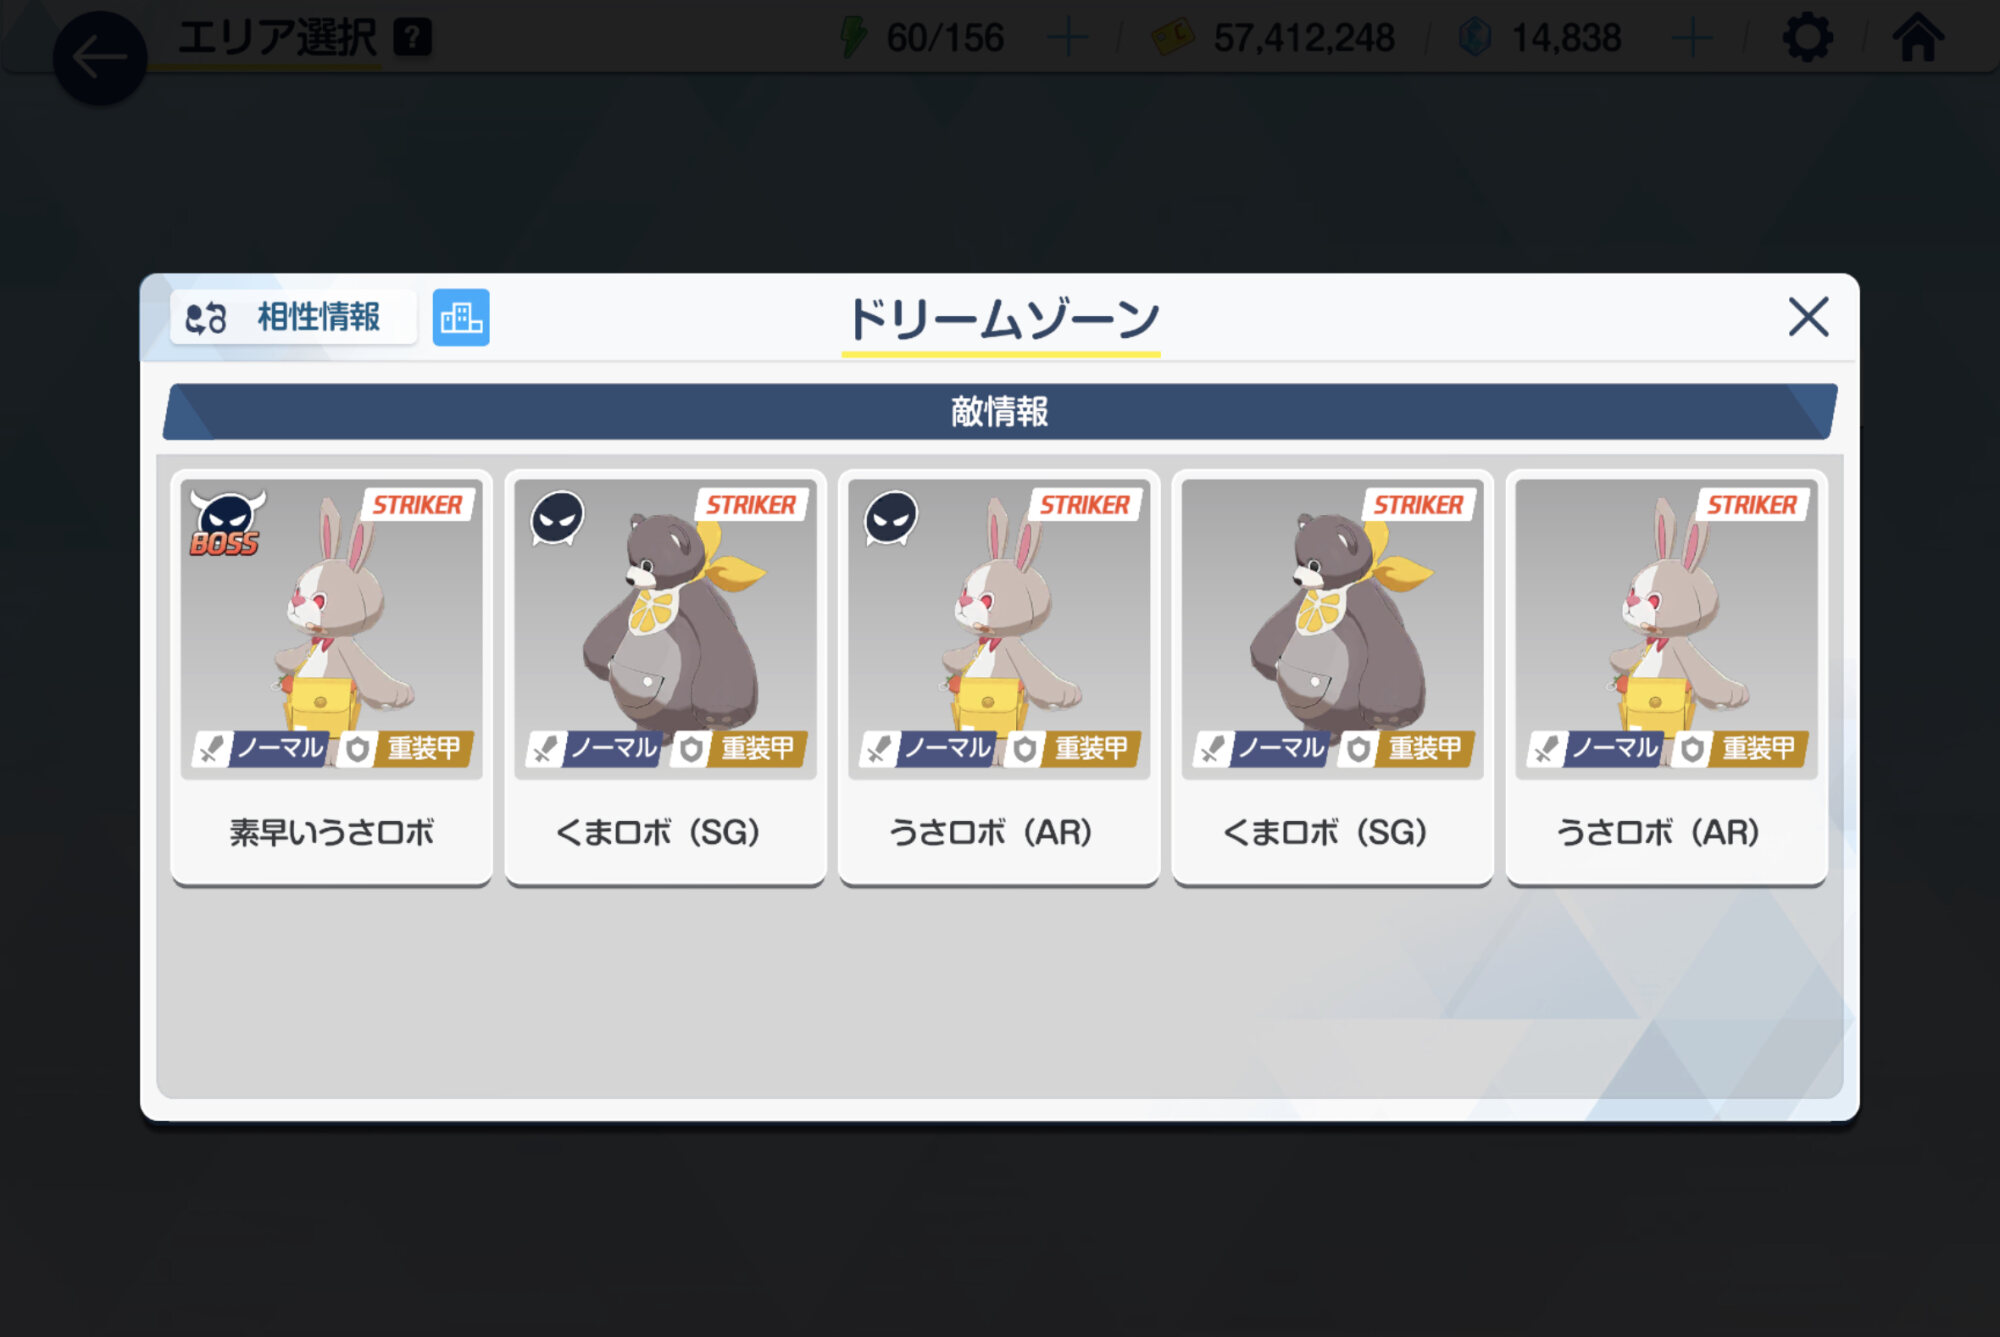Close the ドリームゾーン dialog
2000x1337 pixels.
click(x=1808, y=318)
